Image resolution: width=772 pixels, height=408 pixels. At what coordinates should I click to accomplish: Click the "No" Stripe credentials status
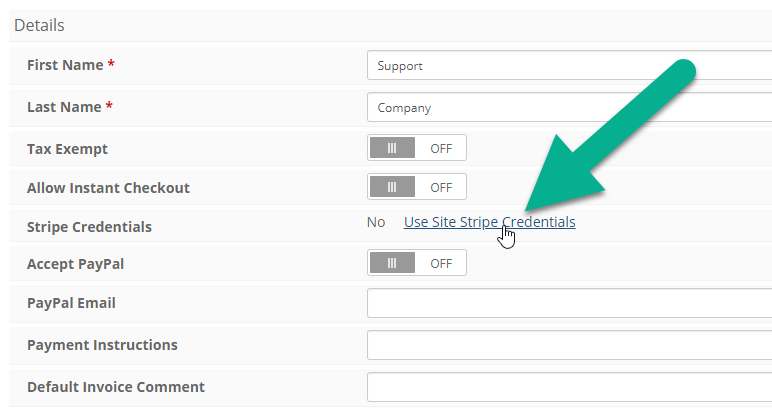coord(376,222)
